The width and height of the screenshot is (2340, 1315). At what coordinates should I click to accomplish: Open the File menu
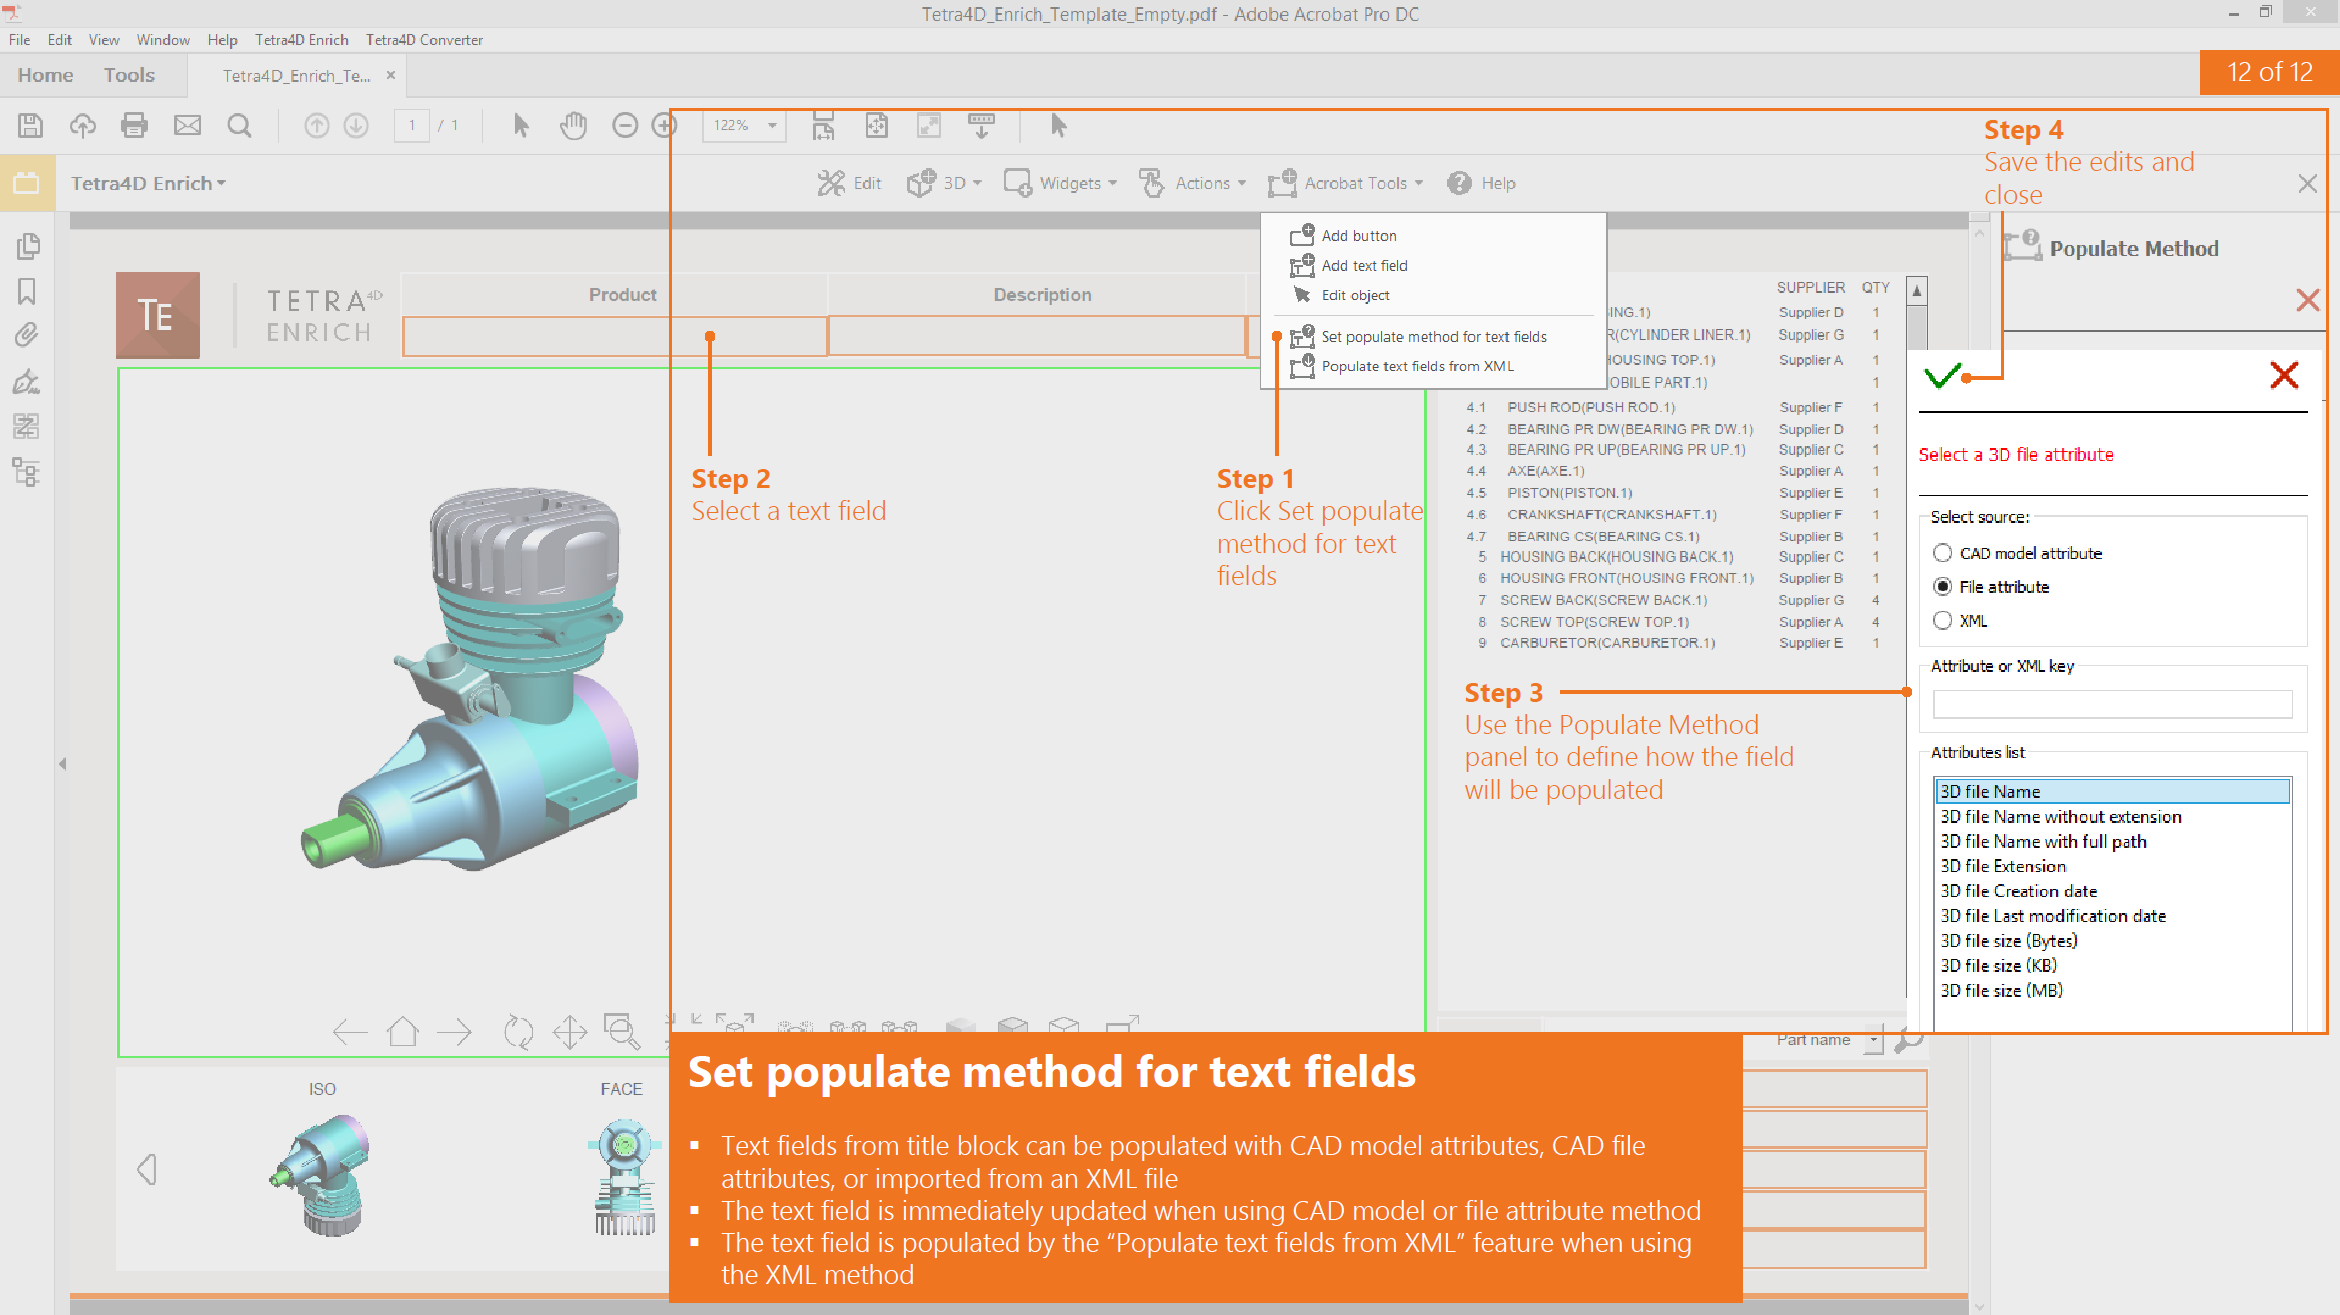click(x=20, y=40)
